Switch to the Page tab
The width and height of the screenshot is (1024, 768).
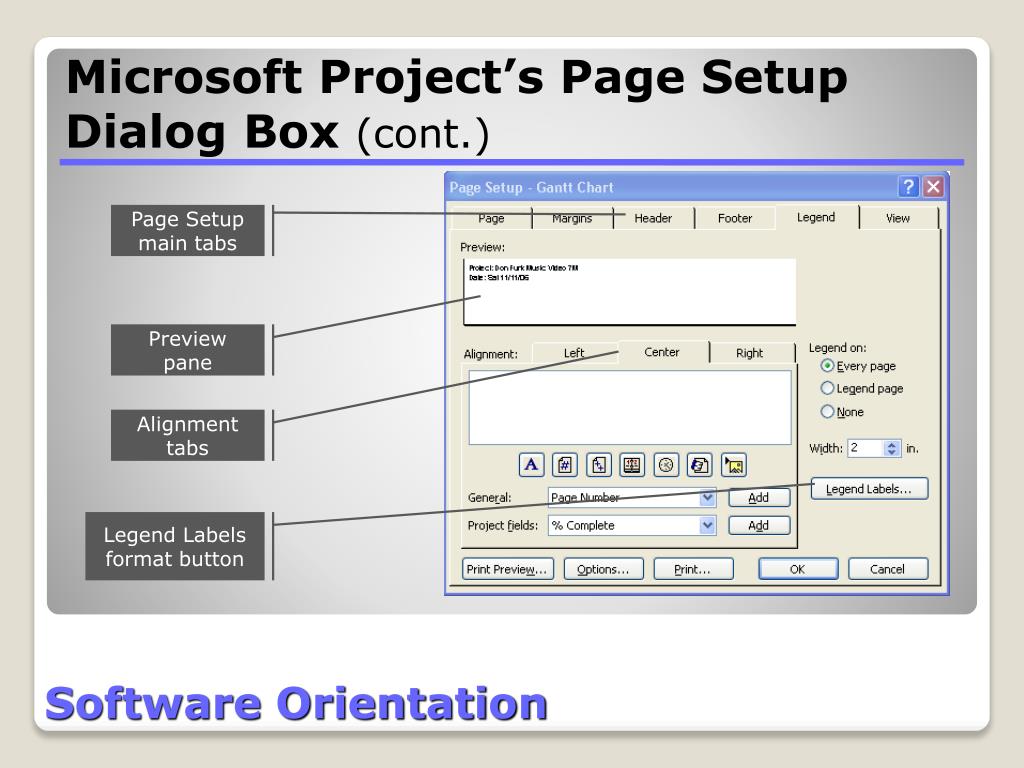(491, 218)
